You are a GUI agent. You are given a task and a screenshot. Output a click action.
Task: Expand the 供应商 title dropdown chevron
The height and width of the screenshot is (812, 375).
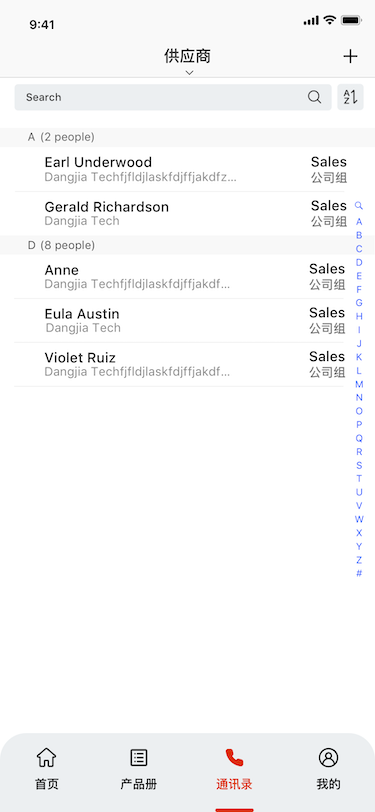(x=190, y=72)
